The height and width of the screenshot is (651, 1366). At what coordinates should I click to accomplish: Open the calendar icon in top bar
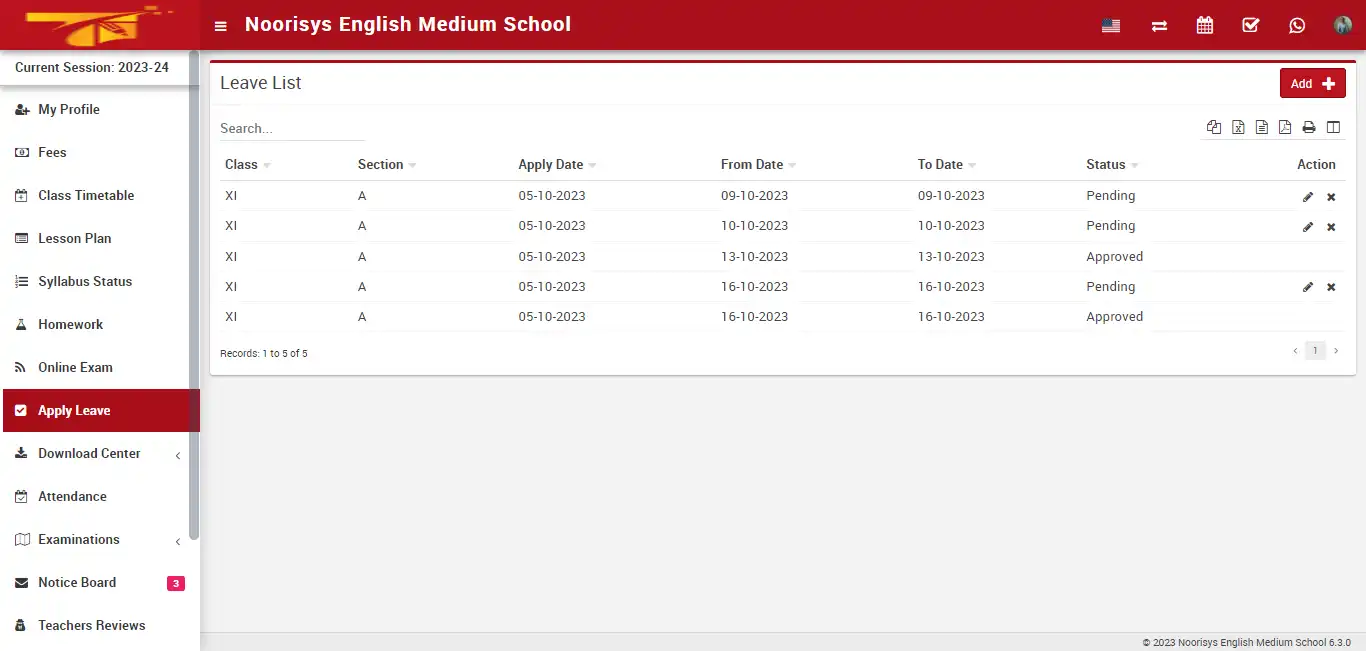[1205, 26]
